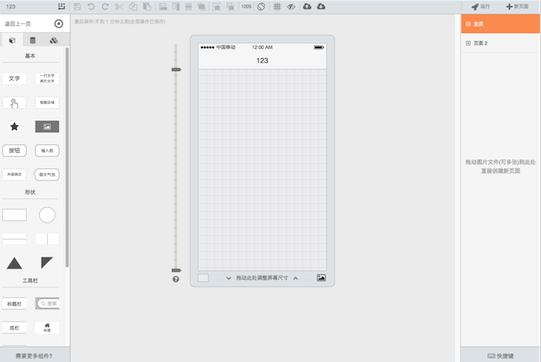Select the rectangle shape component
541x362 pixels.
pos(14,215)
